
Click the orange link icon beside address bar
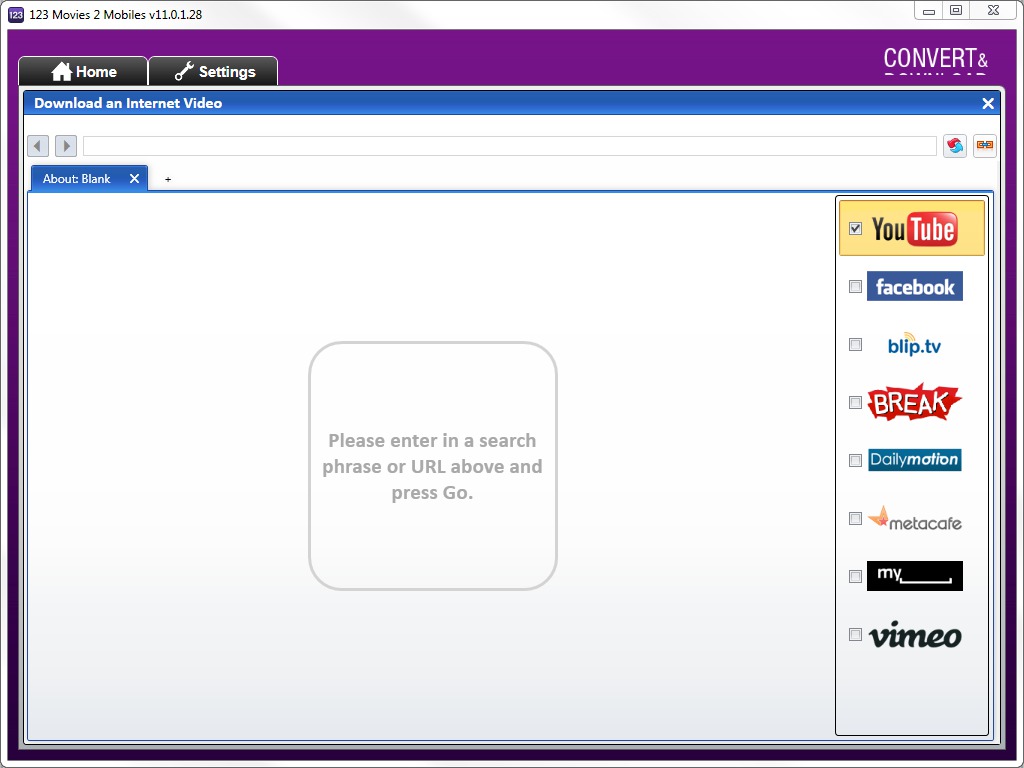tap(985, 146)
